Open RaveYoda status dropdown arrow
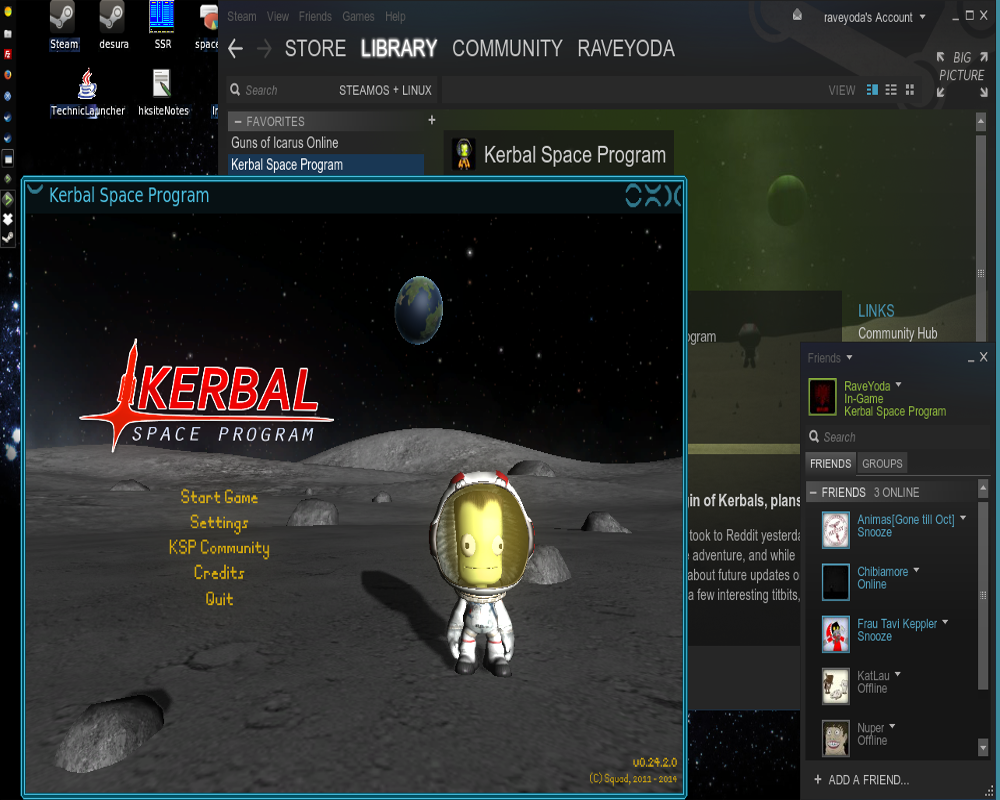The height and width of the screenshot is (800, 1000). (x=899, y=385)
